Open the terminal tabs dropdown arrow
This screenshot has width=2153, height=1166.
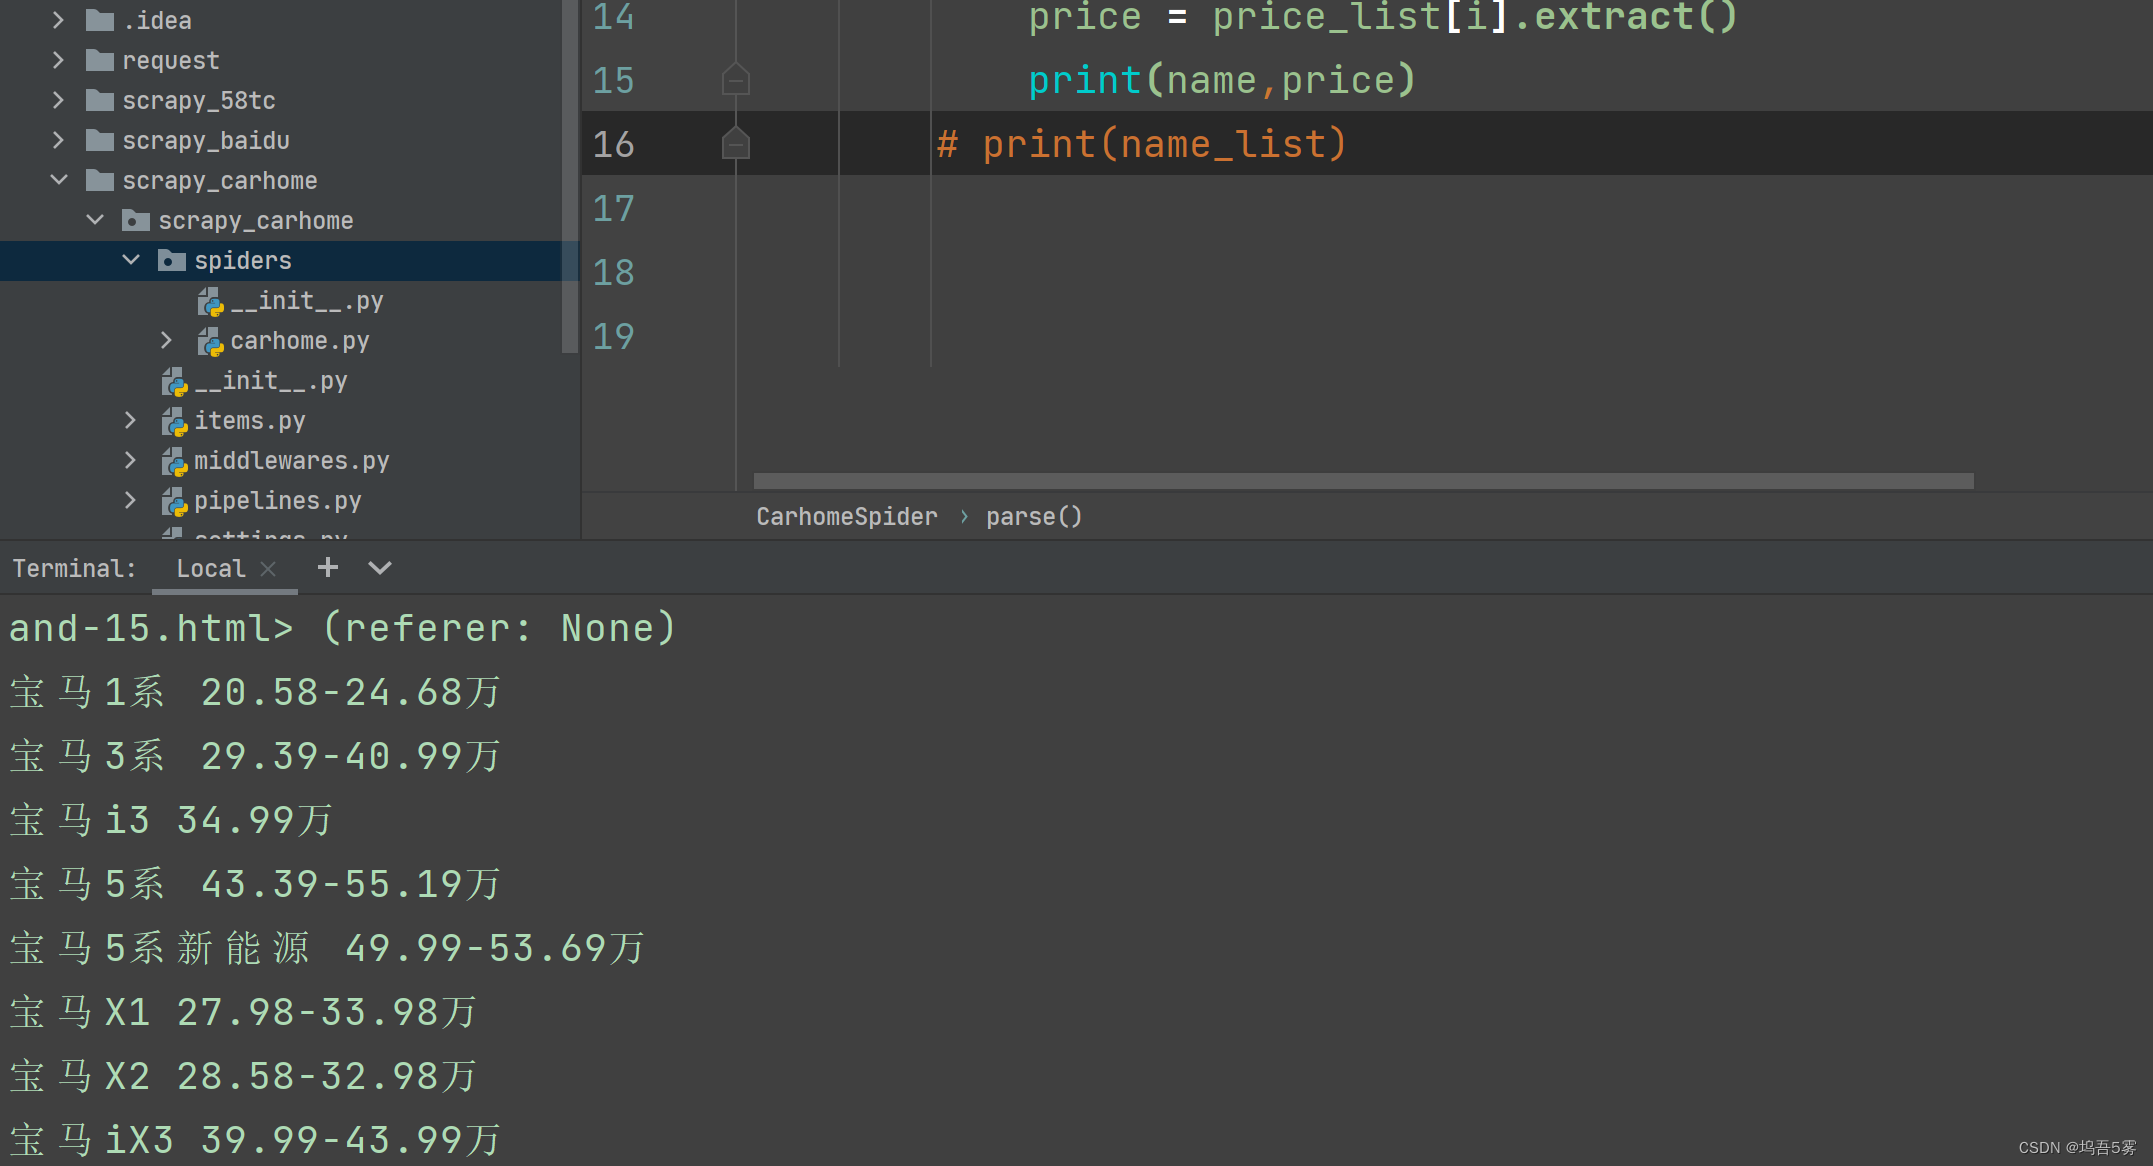(380, 568)
